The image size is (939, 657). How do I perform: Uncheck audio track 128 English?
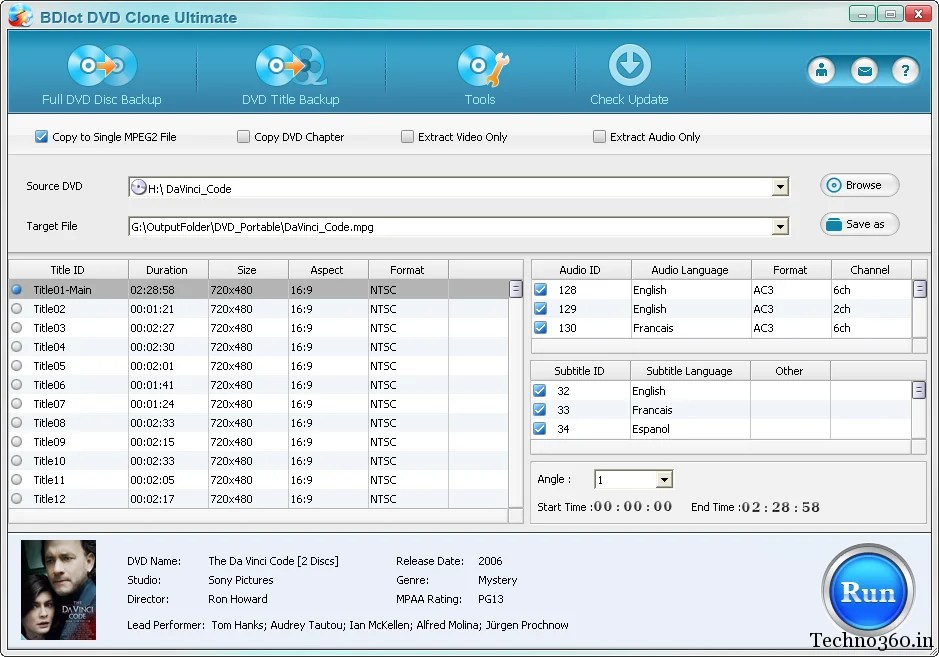(540, 290)
